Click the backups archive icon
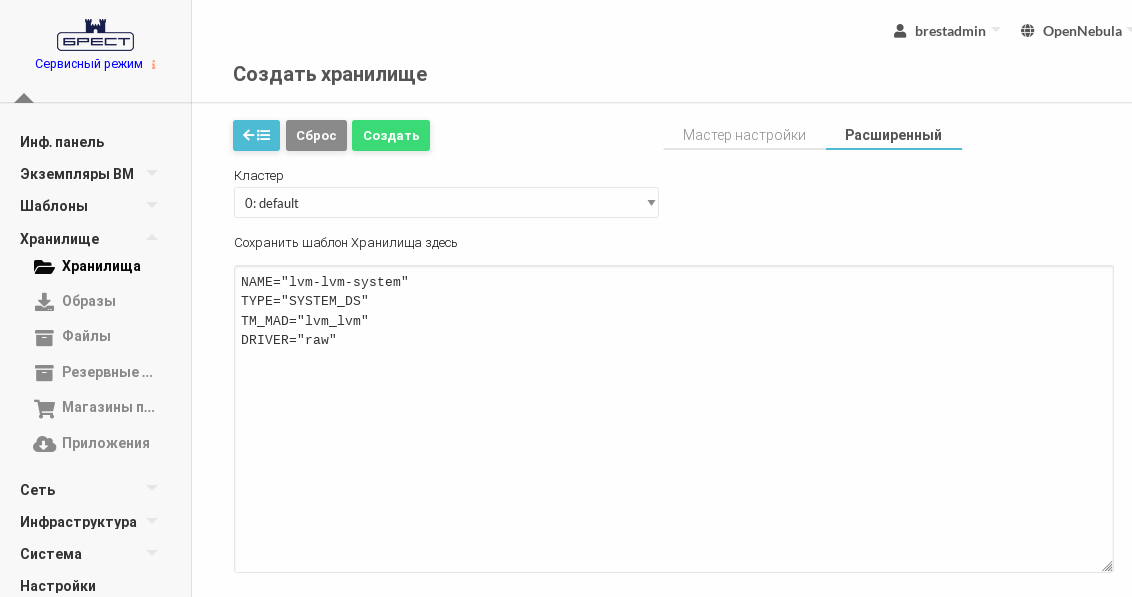The image size is (1132, 597). [44, 372]
